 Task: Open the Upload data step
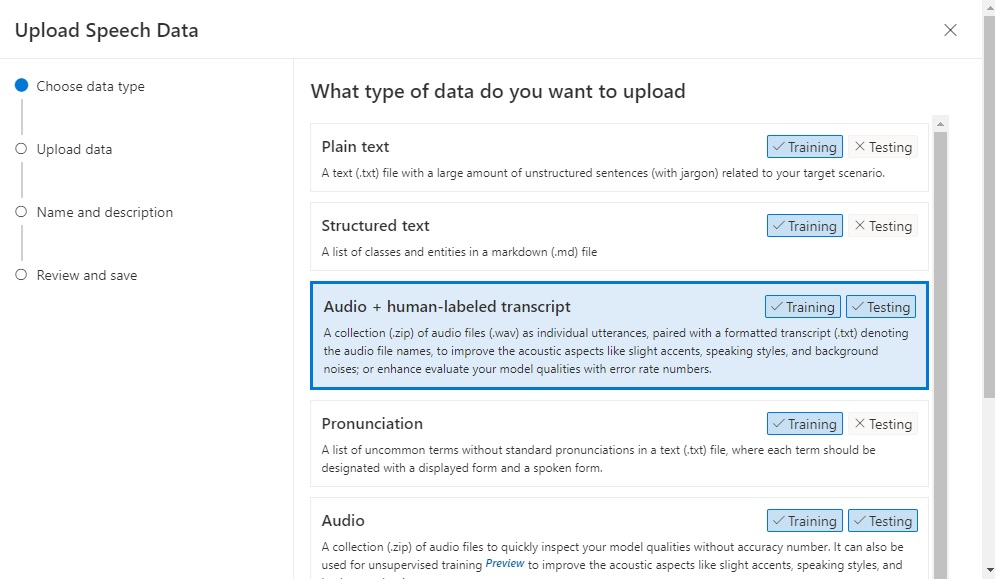(x=74, y=149)
